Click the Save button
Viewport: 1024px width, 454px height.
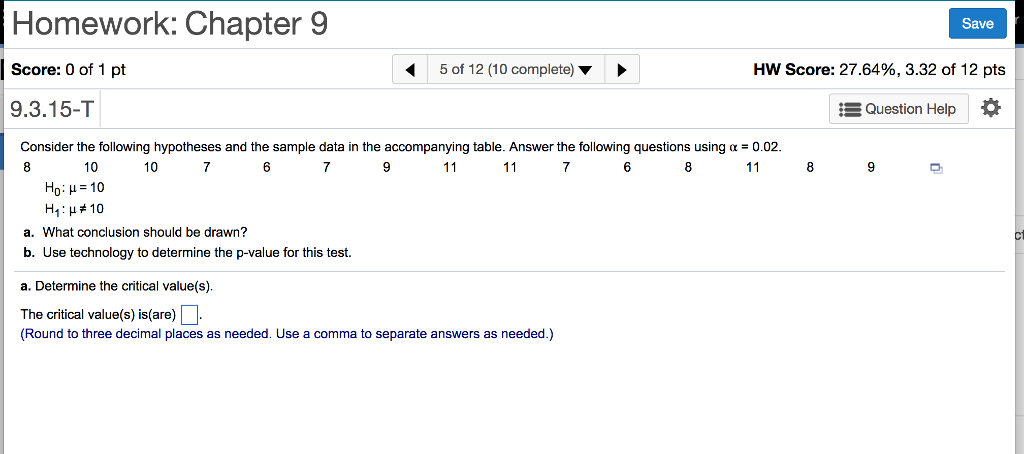pyautogui.click(x=977, y=24)
